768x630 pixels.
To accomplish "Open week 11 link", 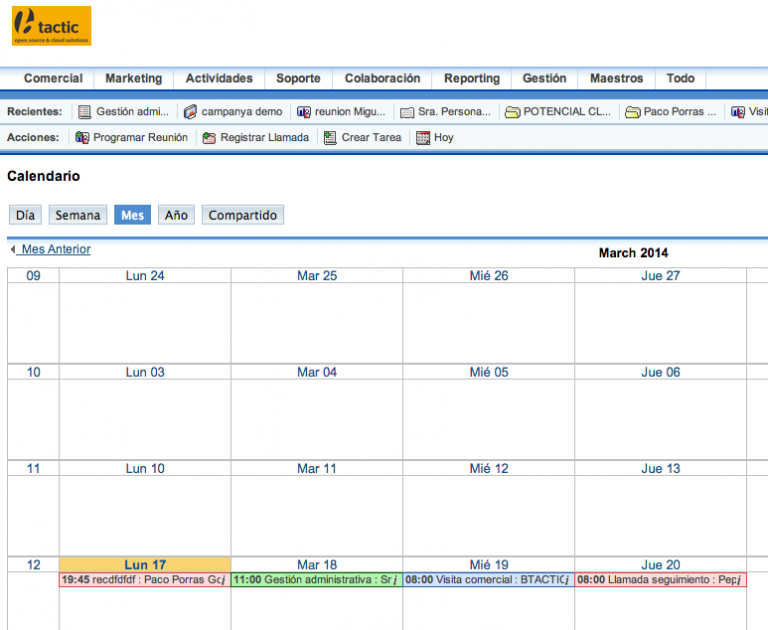I will (x=33, y=469).
